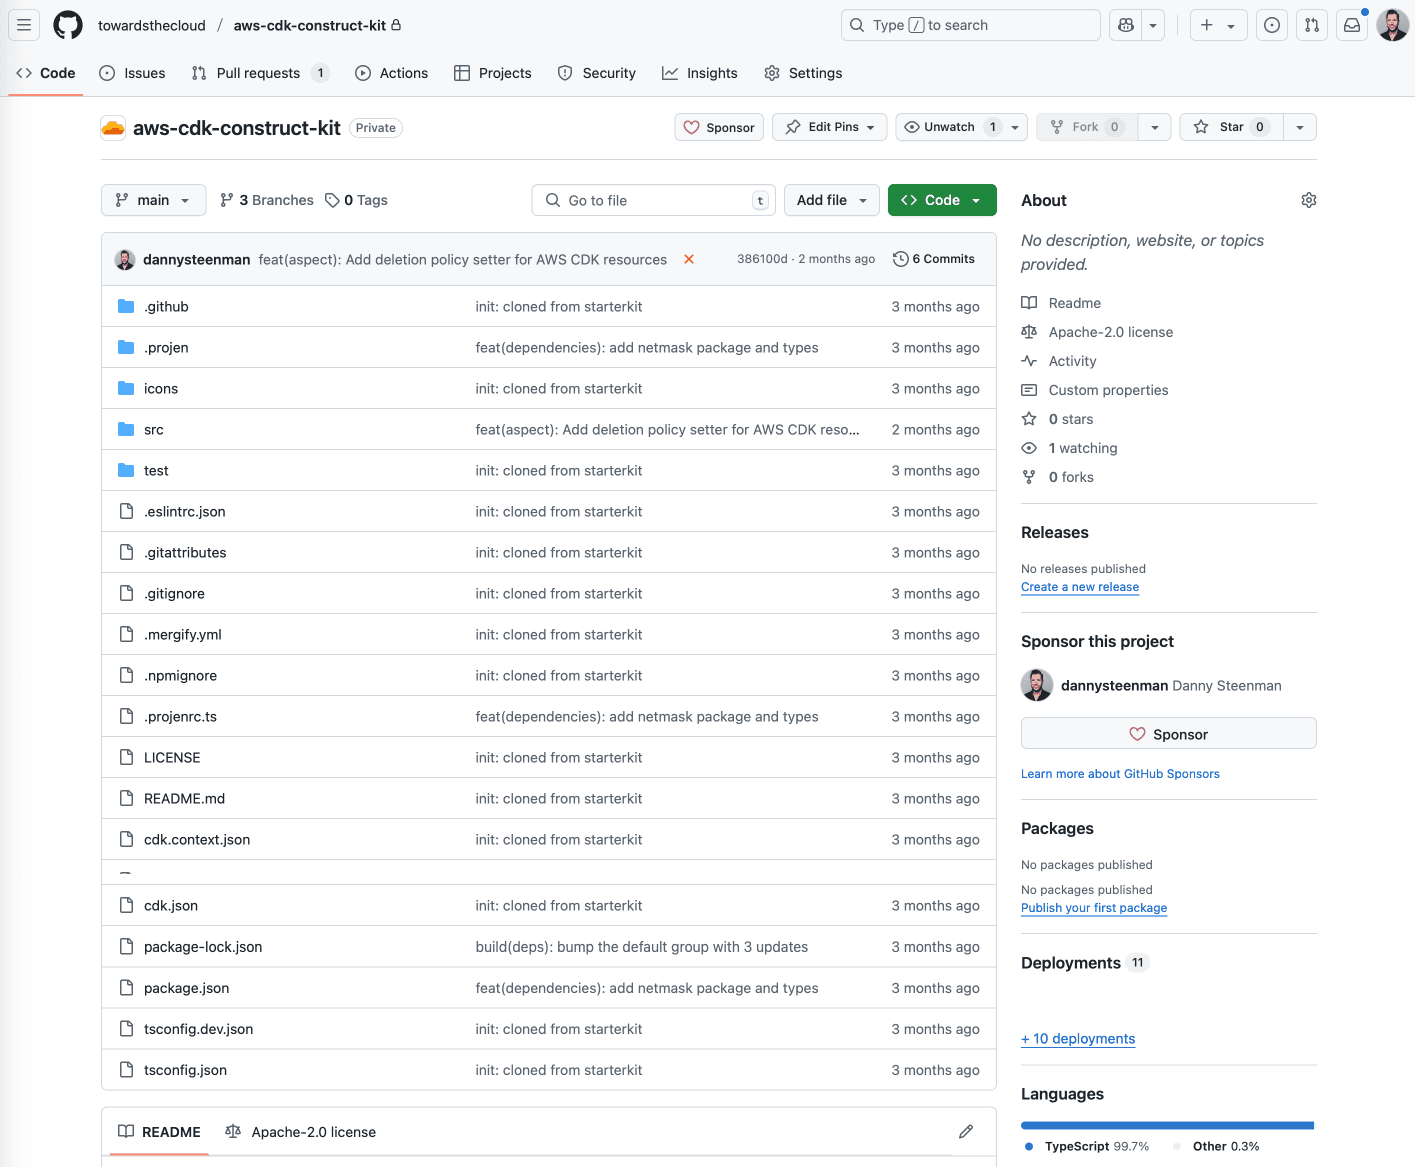This screenshot has height=1167, width=1415.
Task: Open the src folder
Action: [154, 430]
